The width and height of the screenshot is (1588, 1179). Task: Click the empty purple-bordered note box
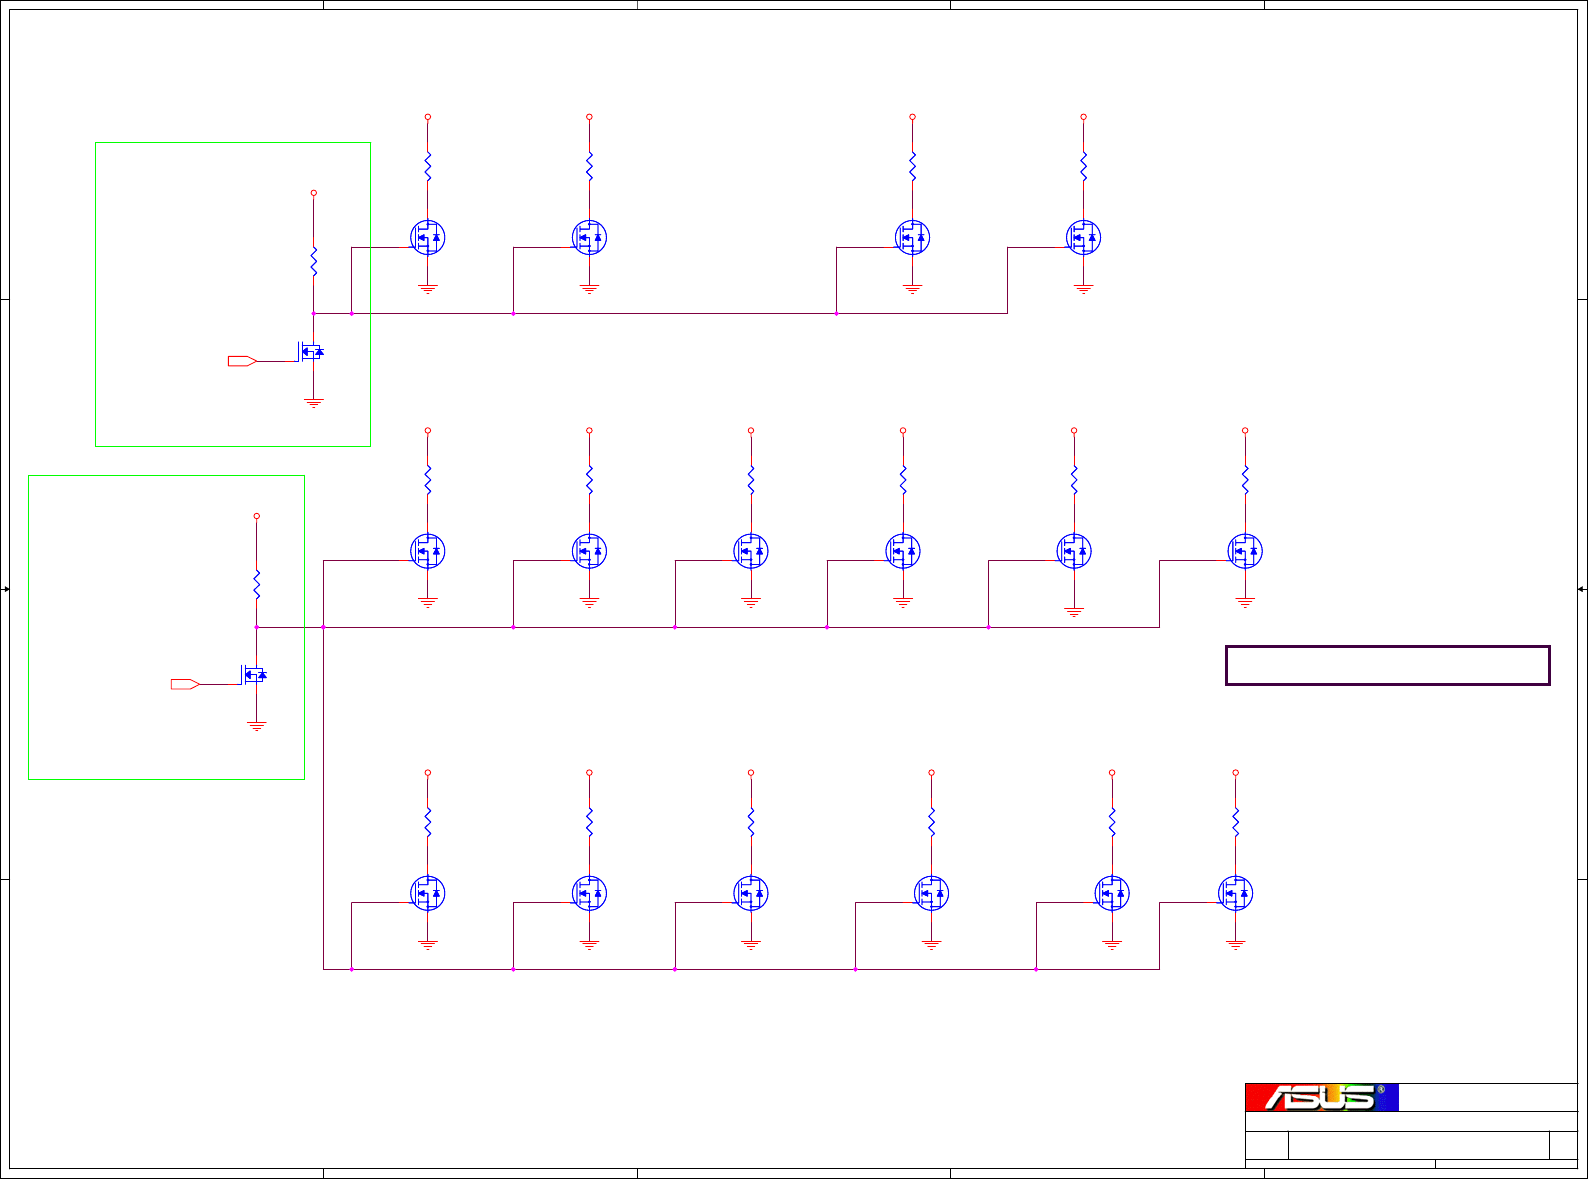(x=1388, y=665)
